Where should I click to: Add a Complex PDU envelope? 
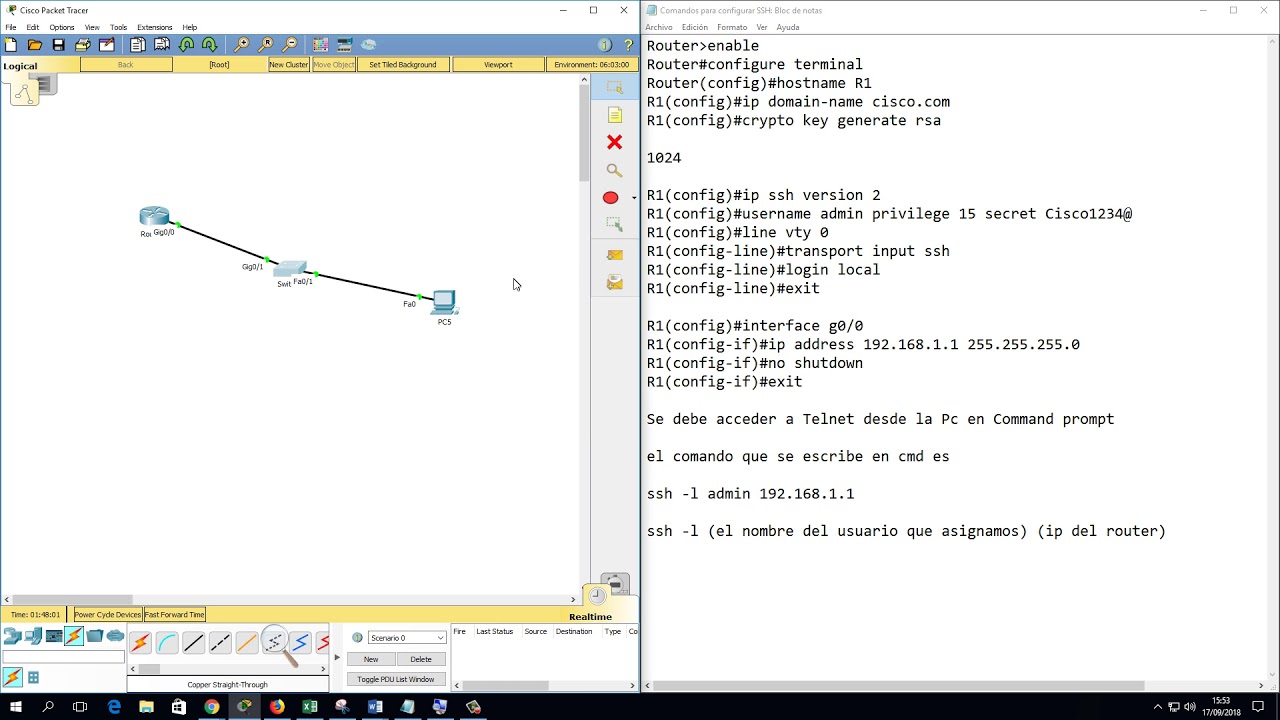coord(614,283)
